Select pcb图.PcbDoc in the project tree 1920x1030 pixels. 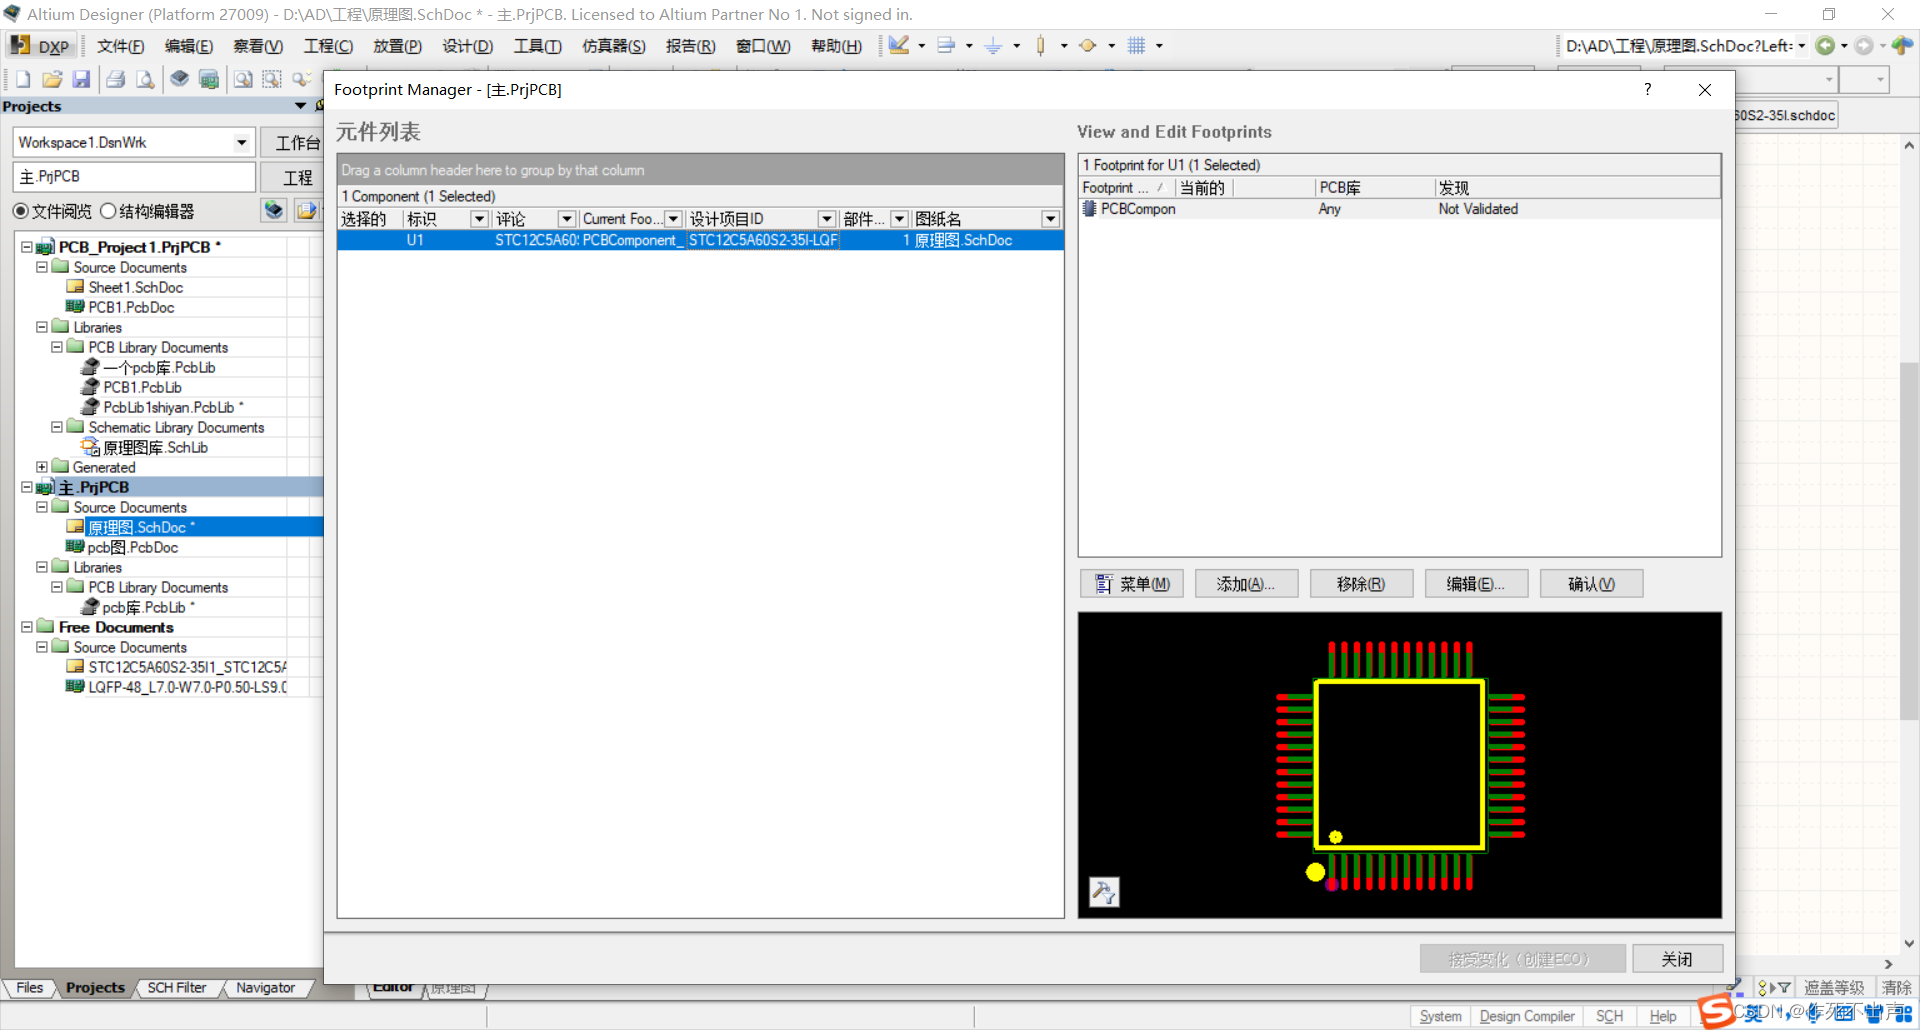(132, 548)
